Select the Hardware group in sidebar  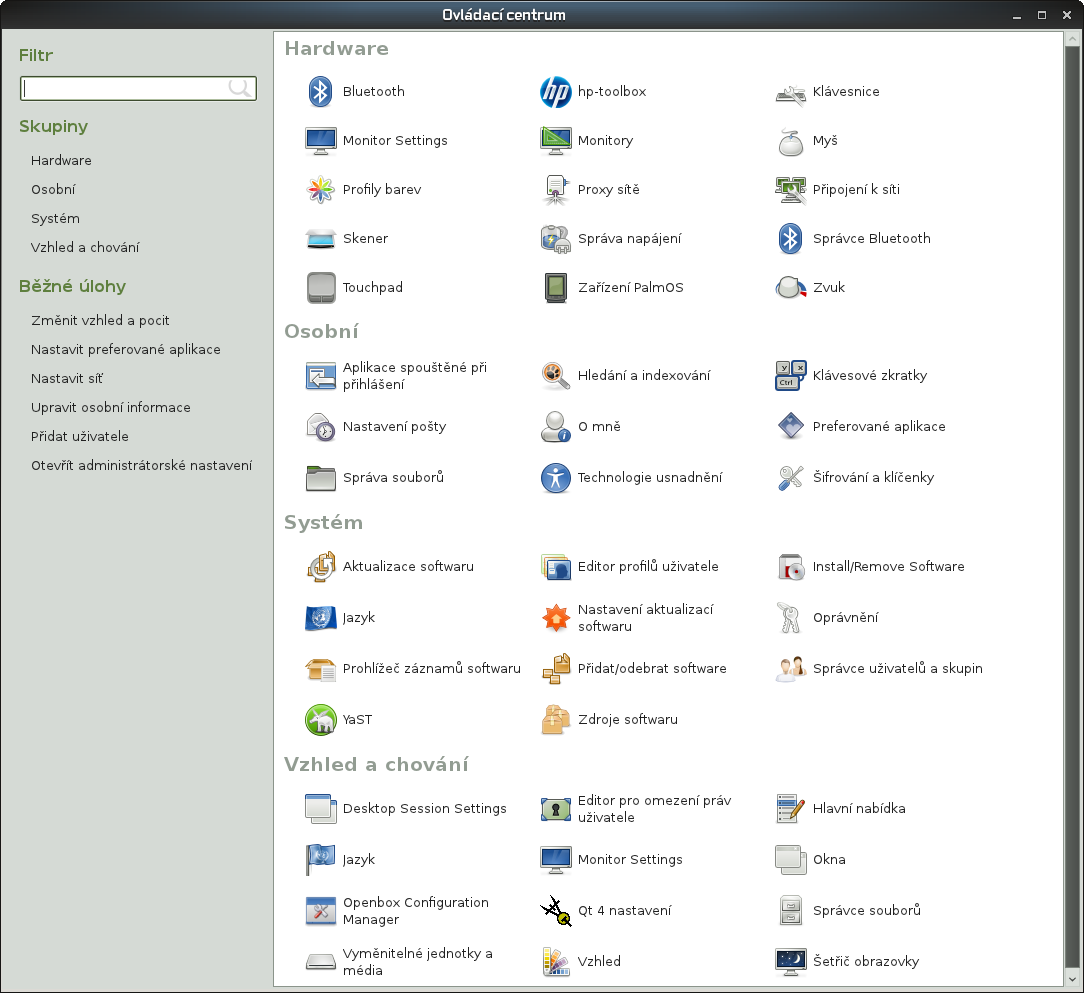click(61, 160)
